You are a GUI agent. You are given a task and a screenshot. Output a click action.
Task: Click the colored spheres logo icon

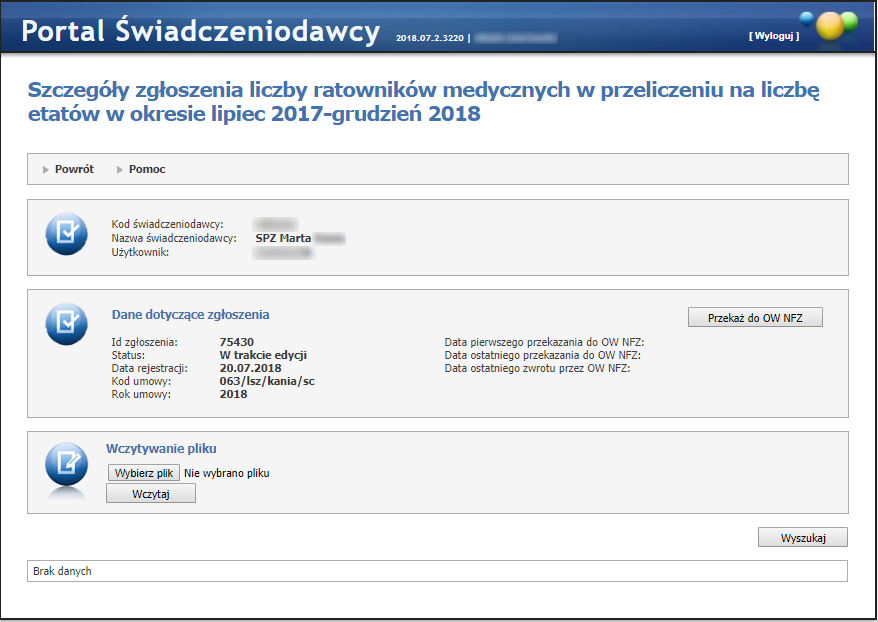coord(829,24)
